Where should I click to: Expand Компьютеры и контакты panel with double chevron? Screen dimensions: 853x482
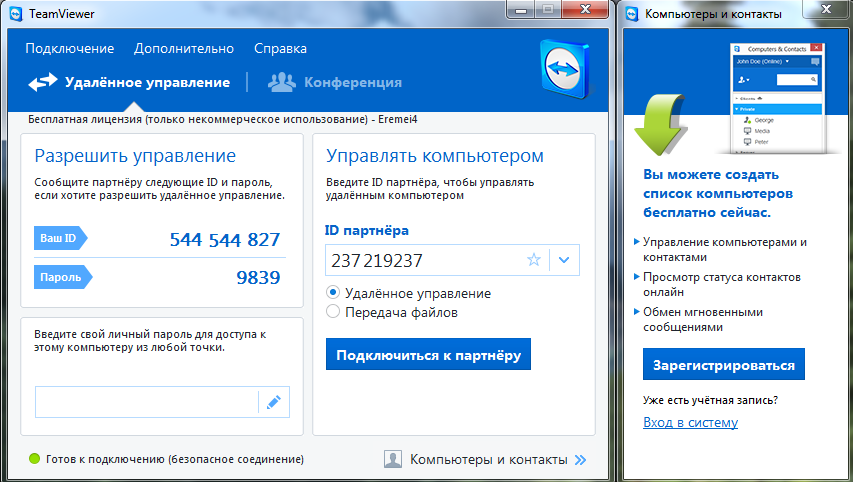point(580,460)
